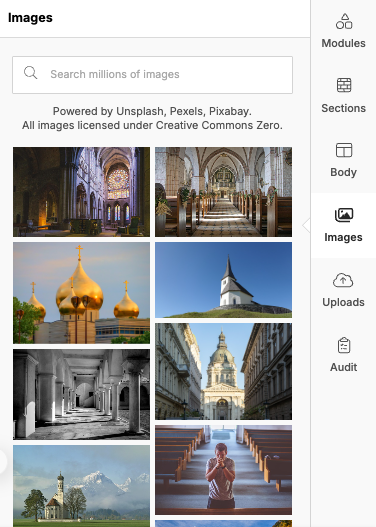Image resolution: width=376 pixels, height=527 pixels.
Task: Select the church aisle with pews image
Action: 223,192
